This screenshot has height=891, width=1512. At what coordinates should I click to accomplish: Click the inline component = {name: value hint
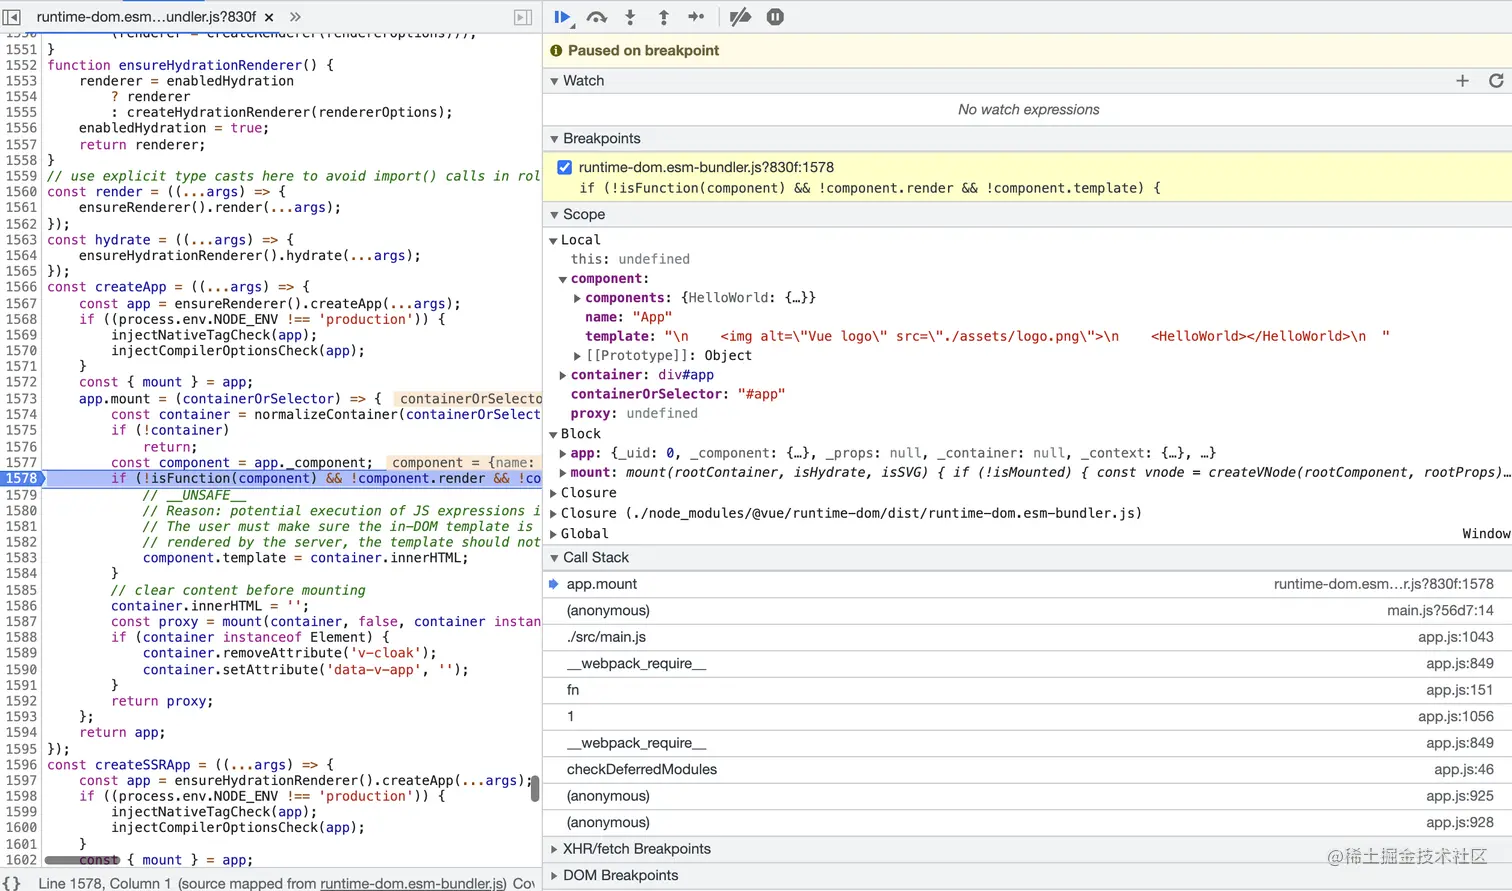pyautogui.click(x=463, y=463)
